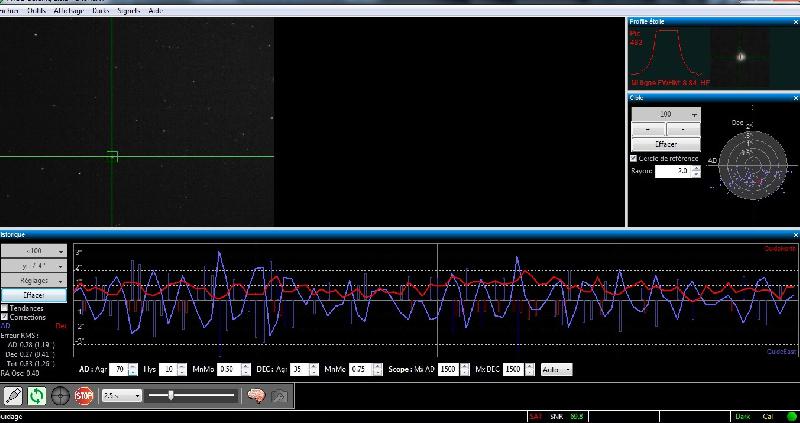Open the Darks menu

click(x=101, y=11)
